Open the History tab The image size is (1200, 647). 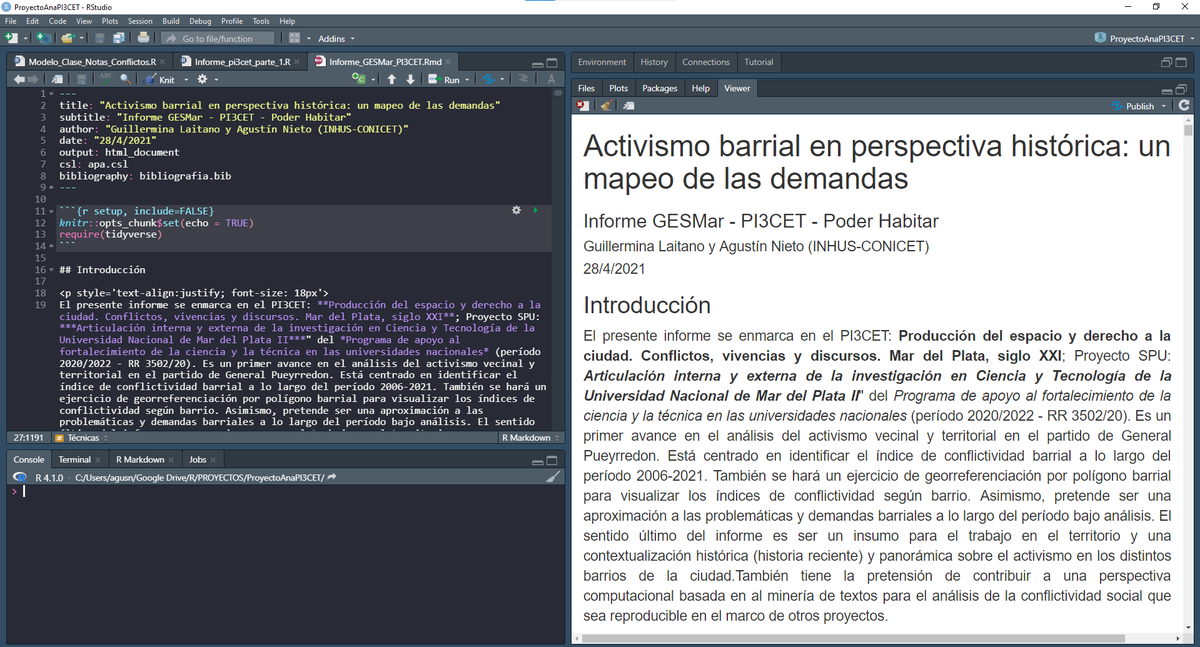(x=654, y=62)
